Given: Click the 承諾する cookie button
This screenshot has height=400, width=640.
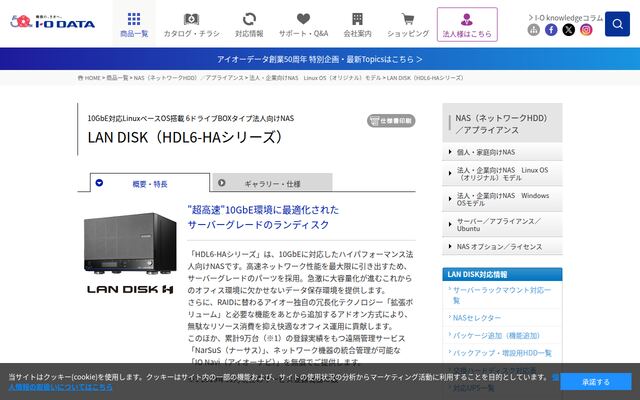Looking at the screenshot, I should click(x=596, y=382).
